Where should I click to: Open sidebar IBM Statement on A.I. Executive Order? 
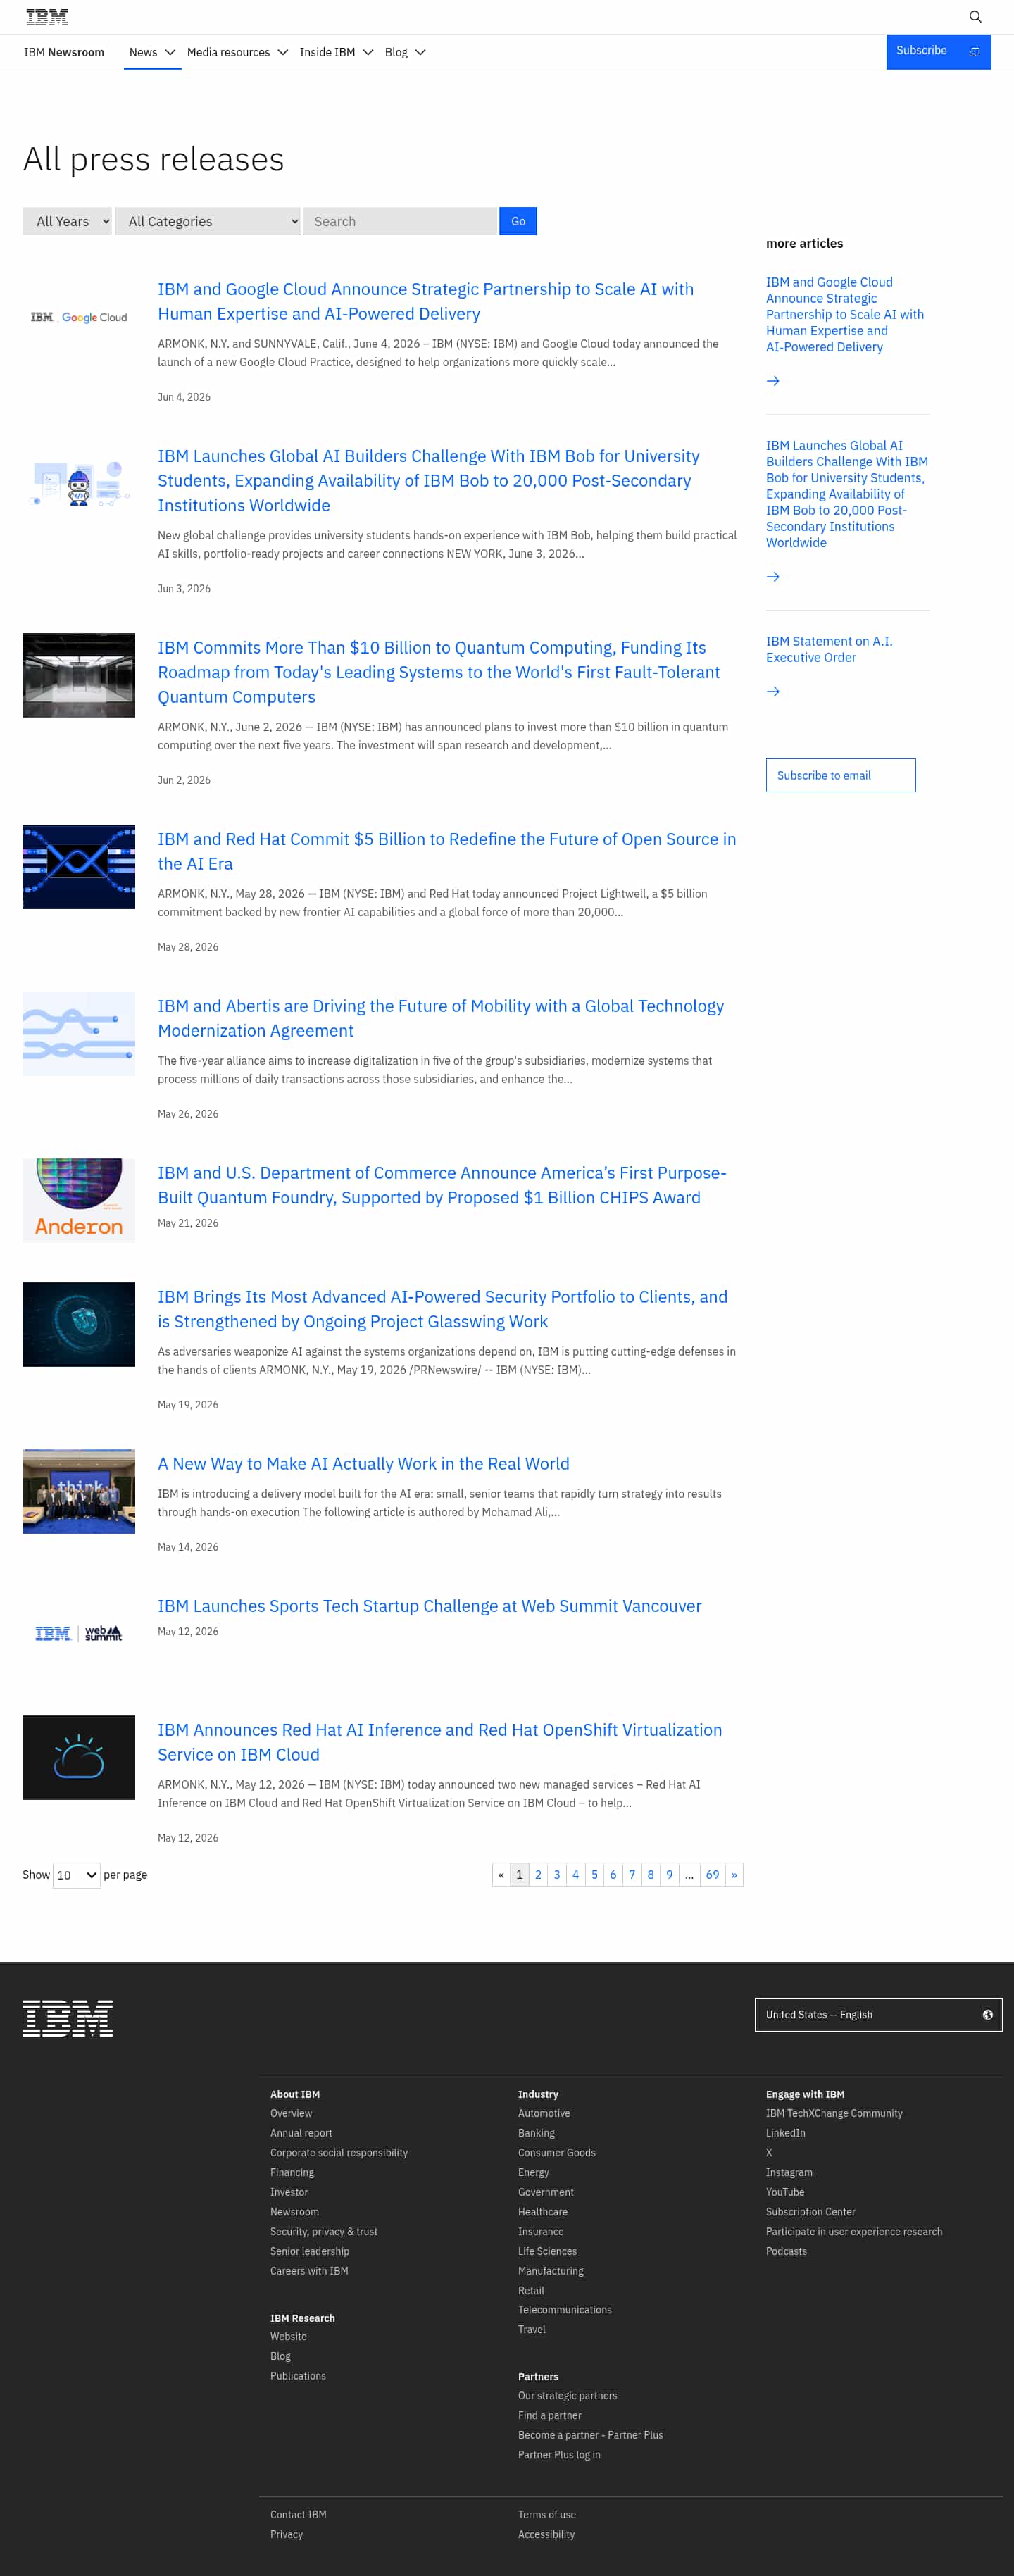[829, 649]
